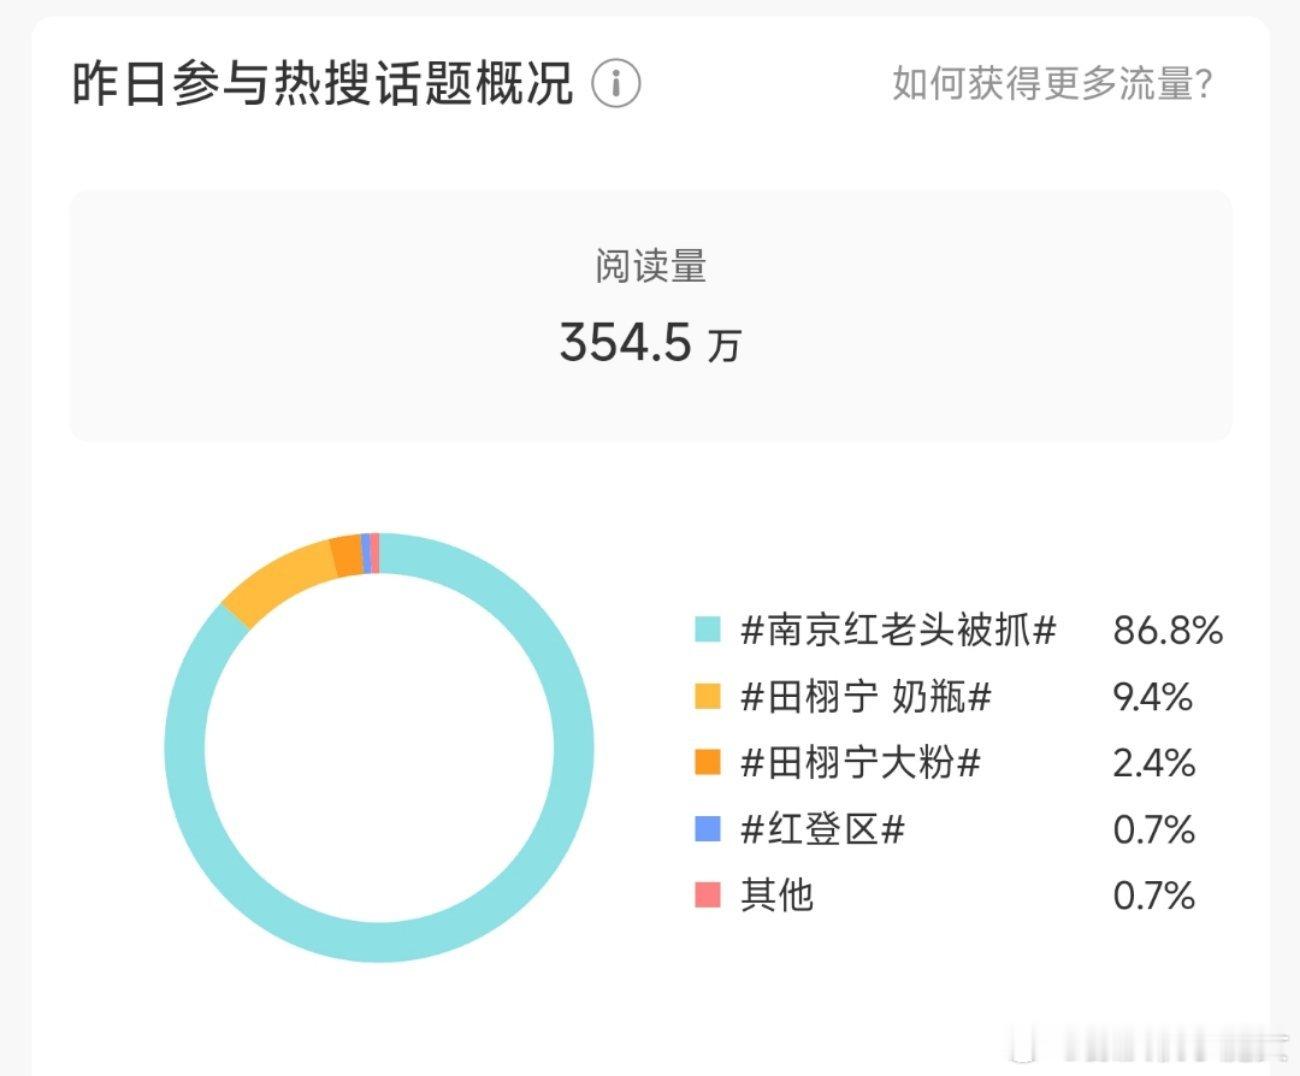Viewport: 1300px width, 1076px height.
Task: Open the info icon beside 昨日参与热搜话题概况
Action: point(616,83)
